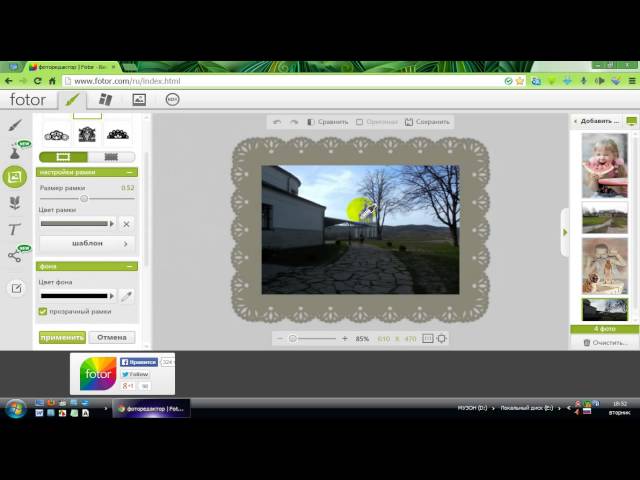Screen dimensions: 640x480
Task: Zoom in with the plus icon
Action: coord(344,339)
